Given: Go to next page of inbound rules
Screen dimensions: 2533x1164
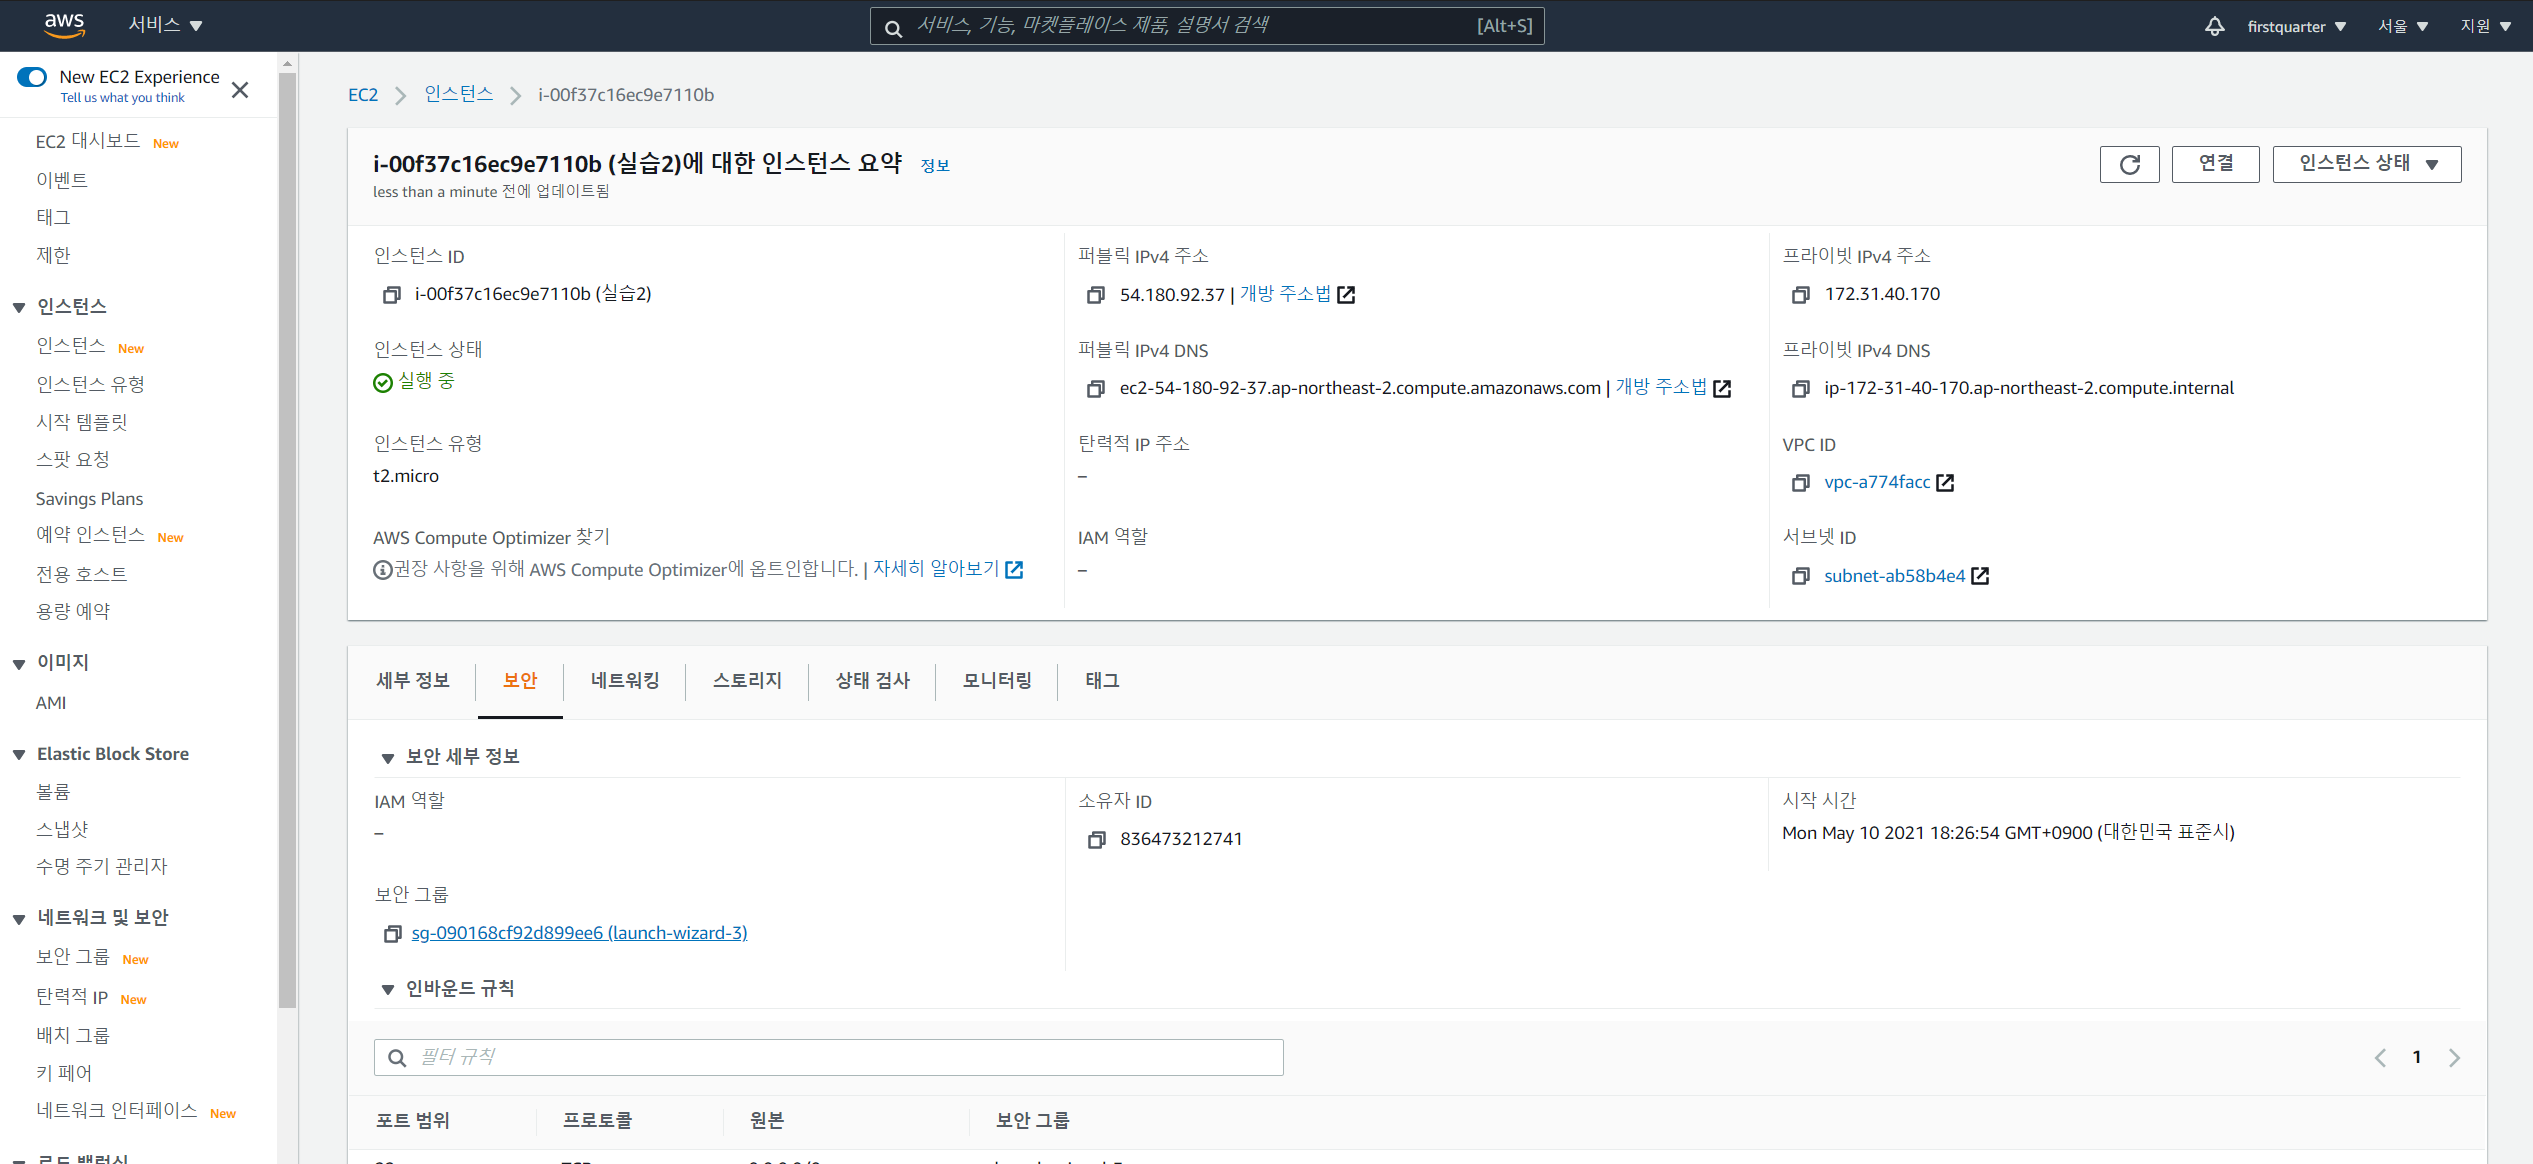Looking at the screenshot, I should [2454, 1057].
